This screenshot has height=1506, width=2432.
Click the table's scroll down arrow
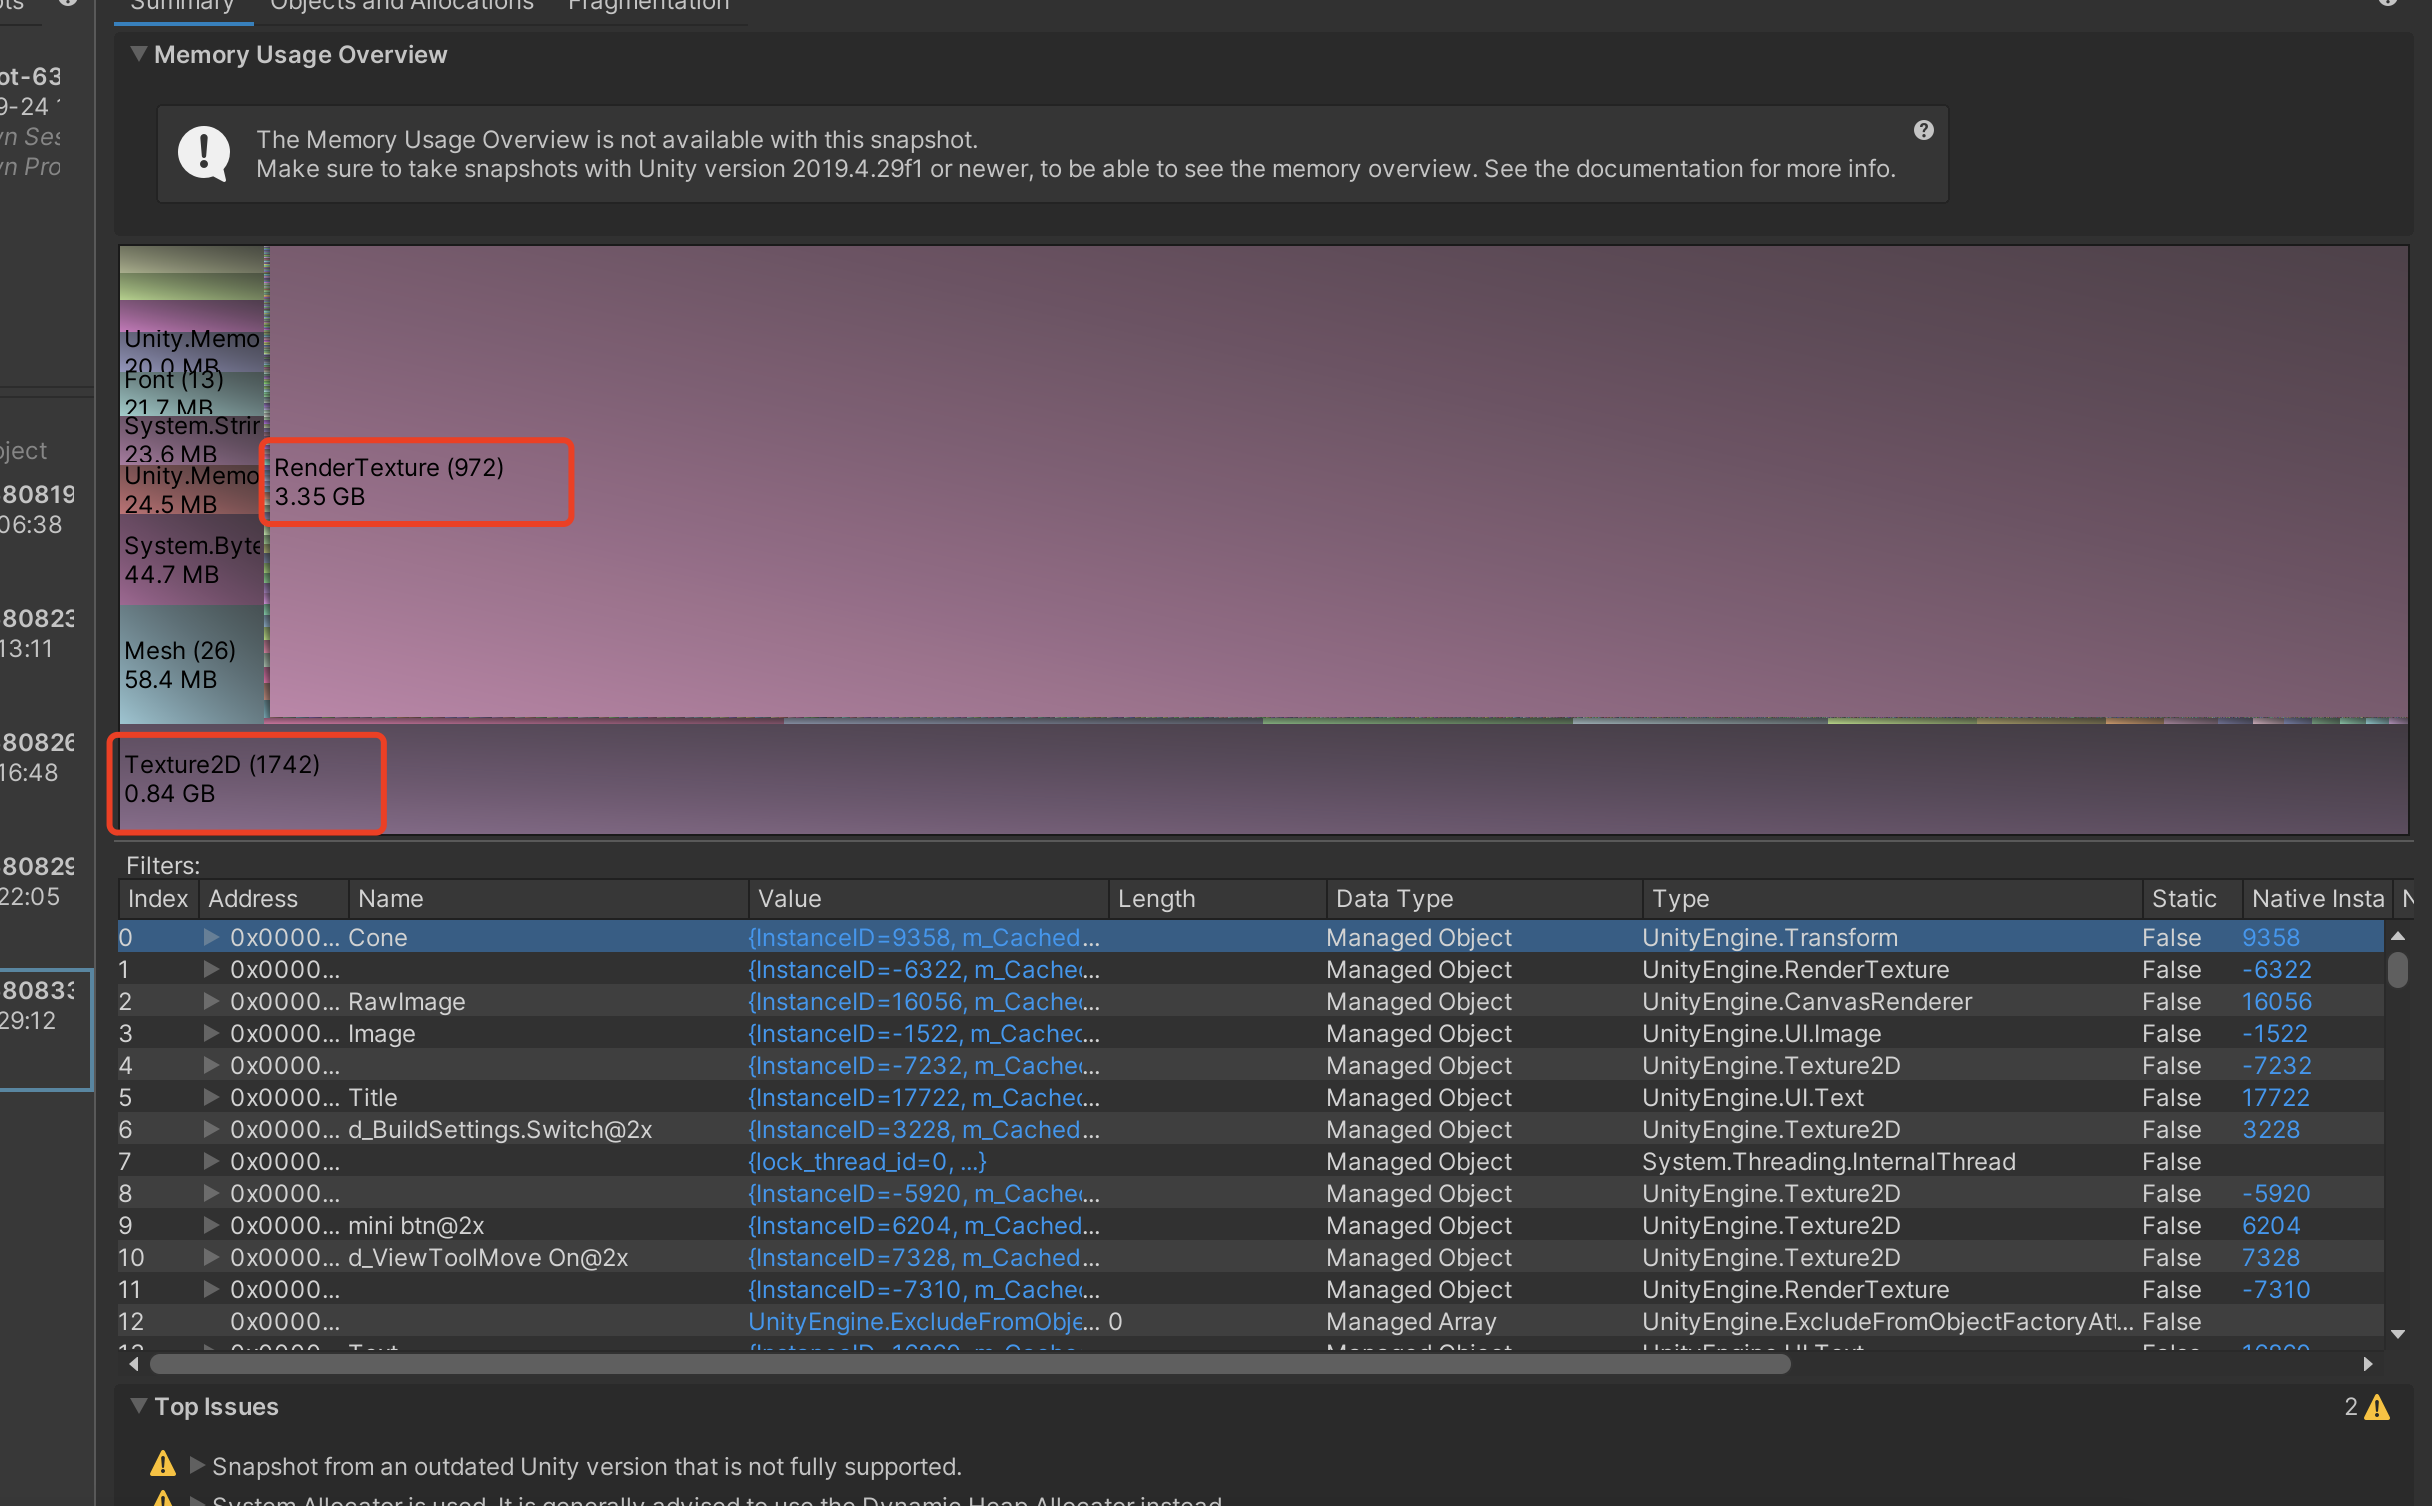pyautogui.click(x=2397, y=1334)
